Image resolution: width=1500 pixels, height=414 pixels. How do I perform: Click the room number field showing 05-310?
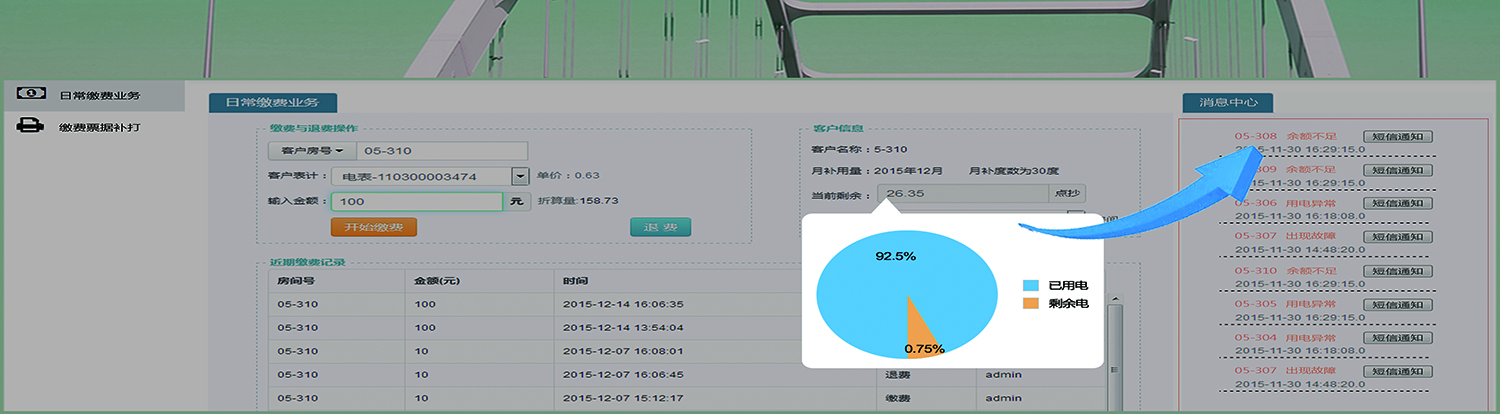click(x=441, y=151)
